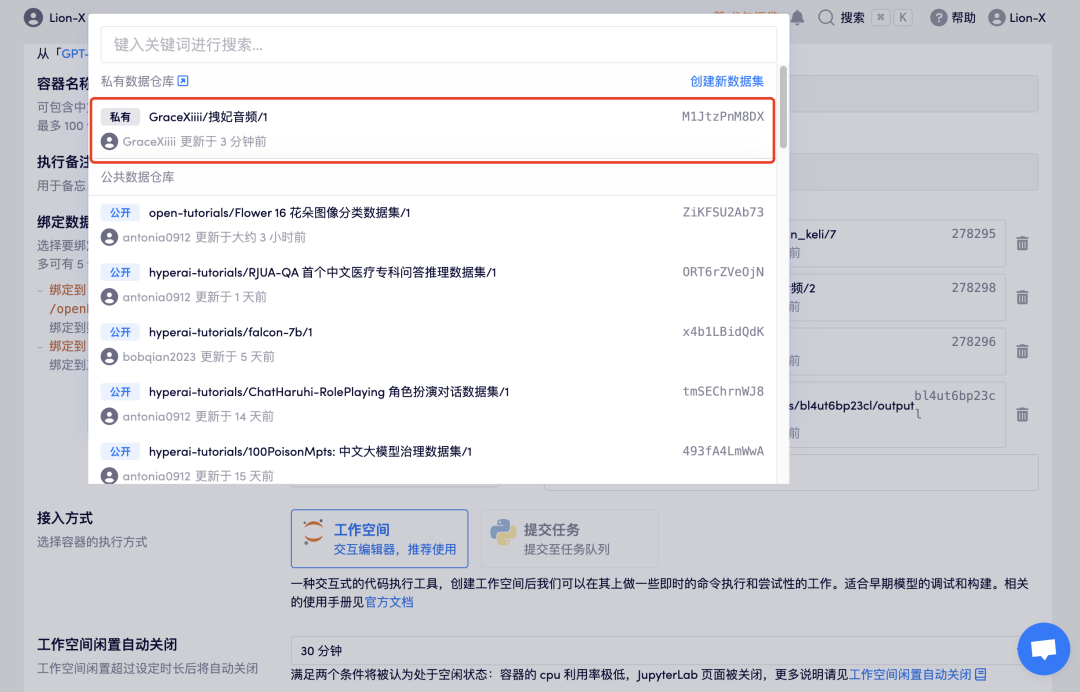Click the GraceXiiii author avatar icon
The width and height of the screenshot is (1080, 692).
pos(109,142)
